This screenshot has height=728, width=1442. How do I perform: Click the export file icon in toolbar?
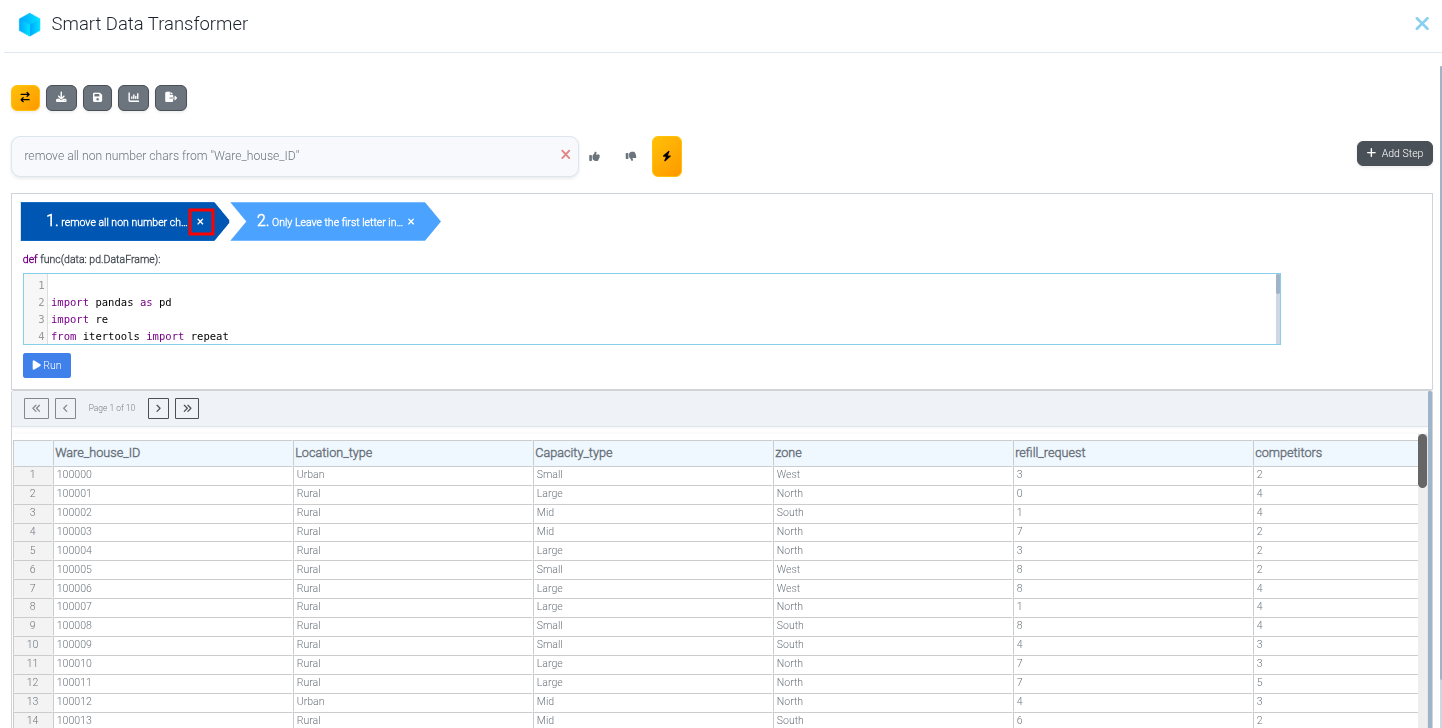point(170,98)
